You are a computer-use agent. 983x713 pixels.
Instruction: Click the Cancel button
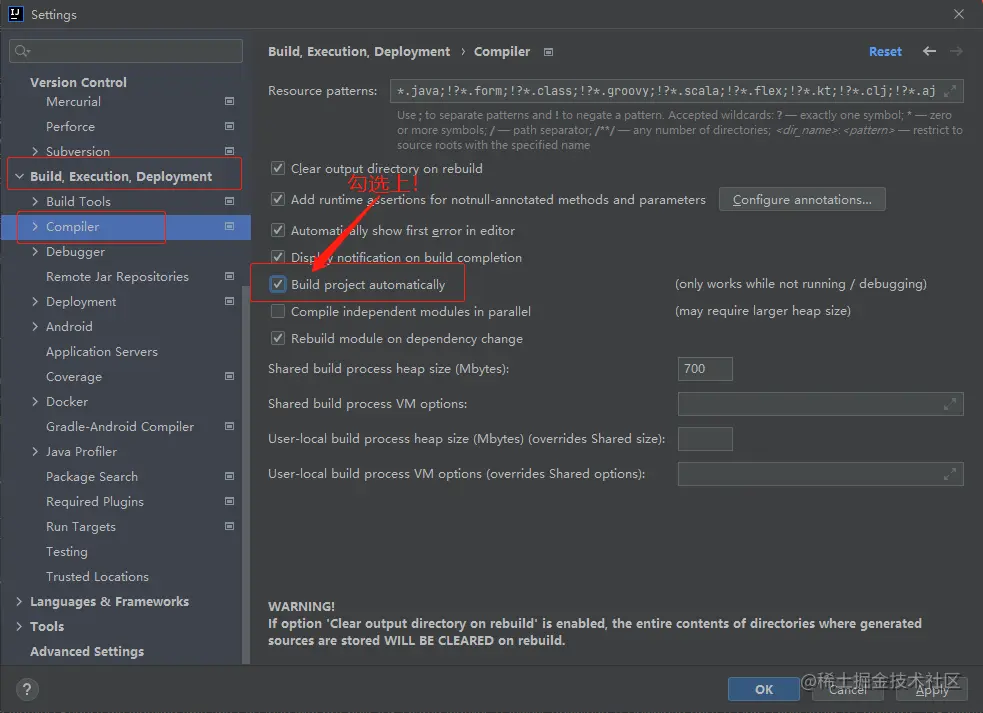click(x=848, y=689)
